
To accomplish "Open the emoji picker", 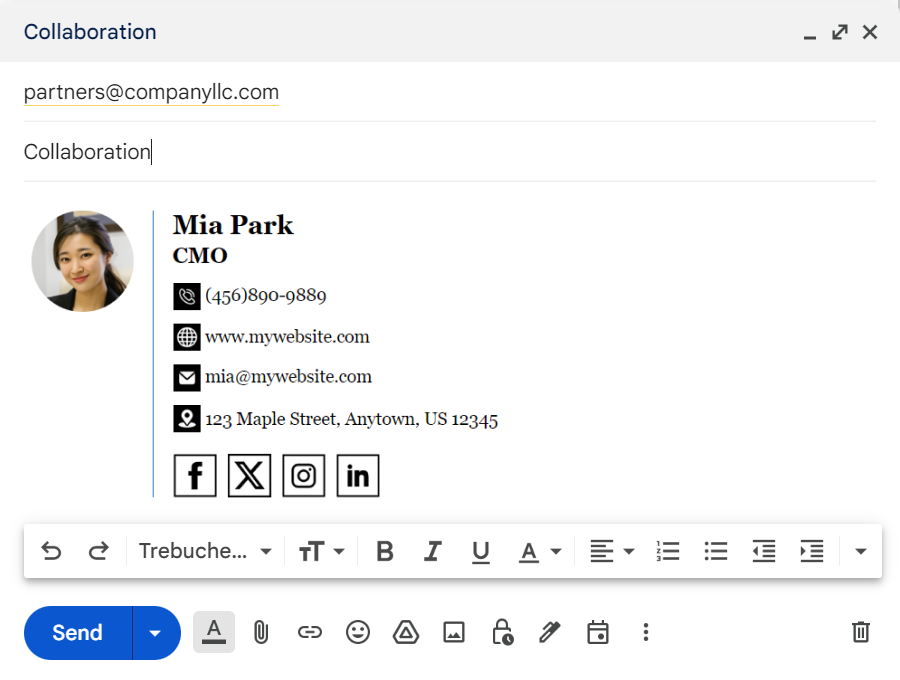I will click(x=358, y=632).
